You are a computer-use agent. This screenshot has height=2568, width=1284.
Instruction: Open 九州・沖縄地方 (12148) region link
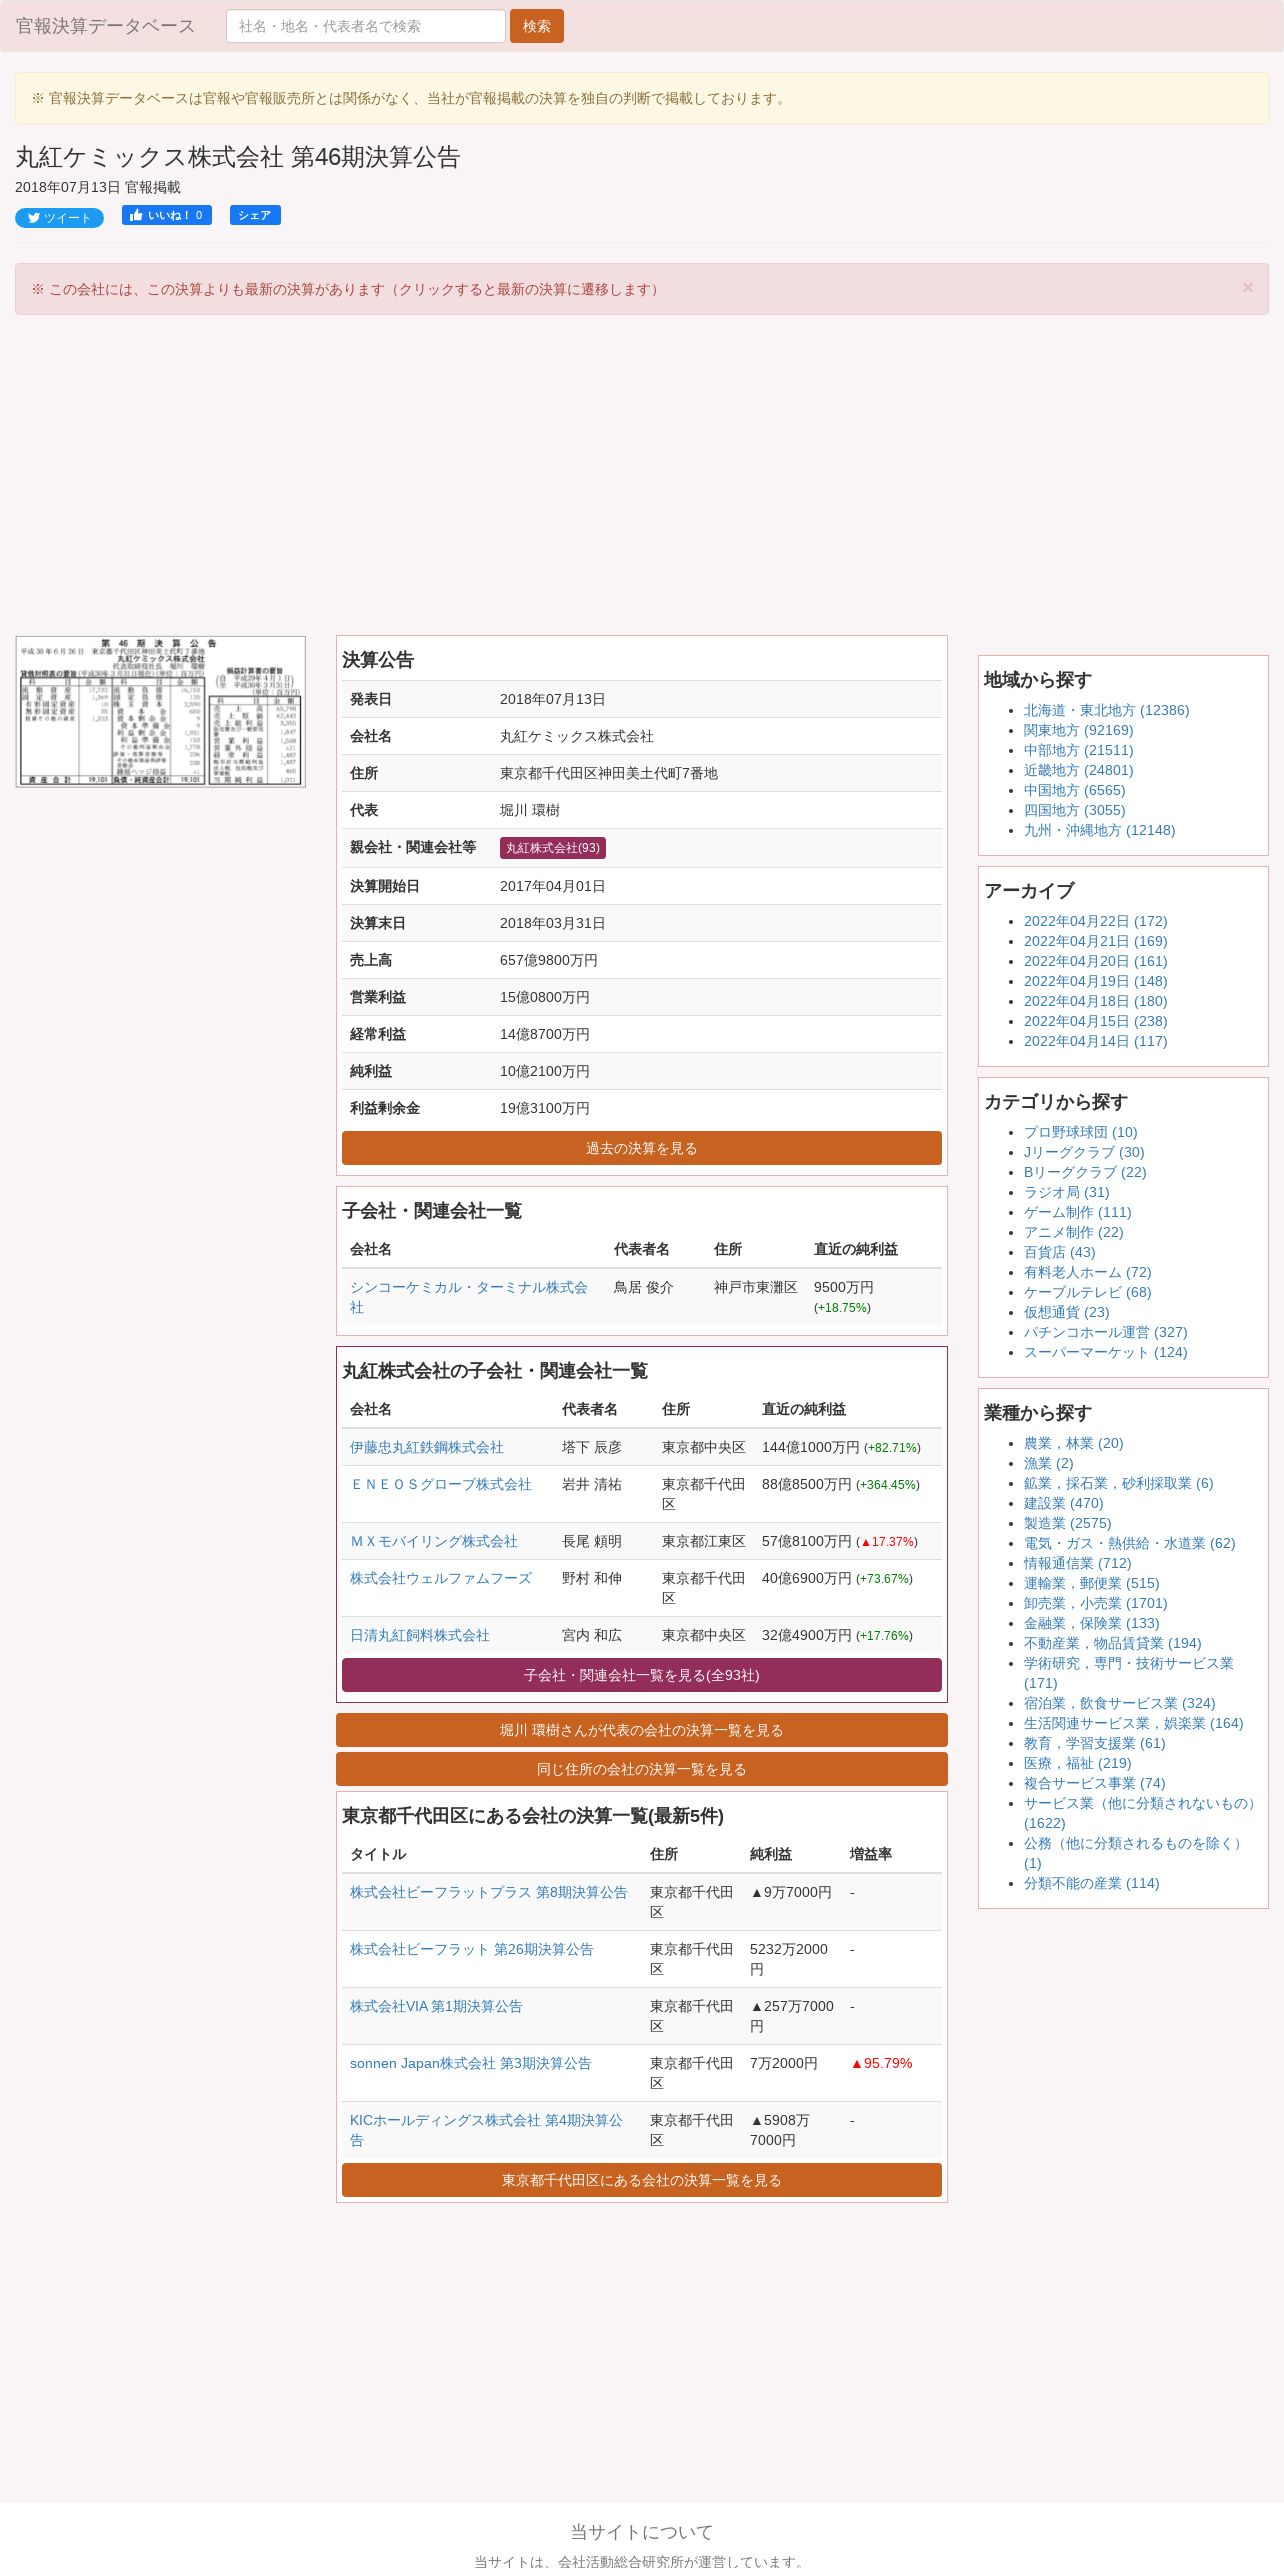coord(1099,830)
